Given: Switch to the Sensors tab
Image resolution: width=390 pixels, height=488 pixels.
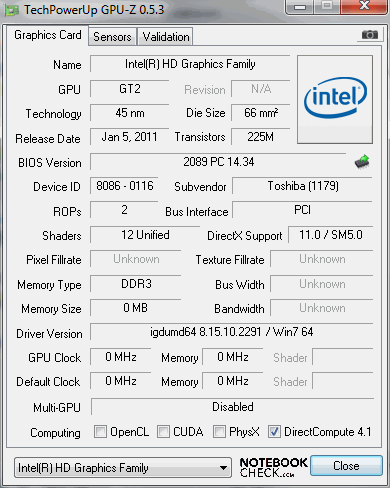Looking at the screenshot, I should (x=112, y=37).
